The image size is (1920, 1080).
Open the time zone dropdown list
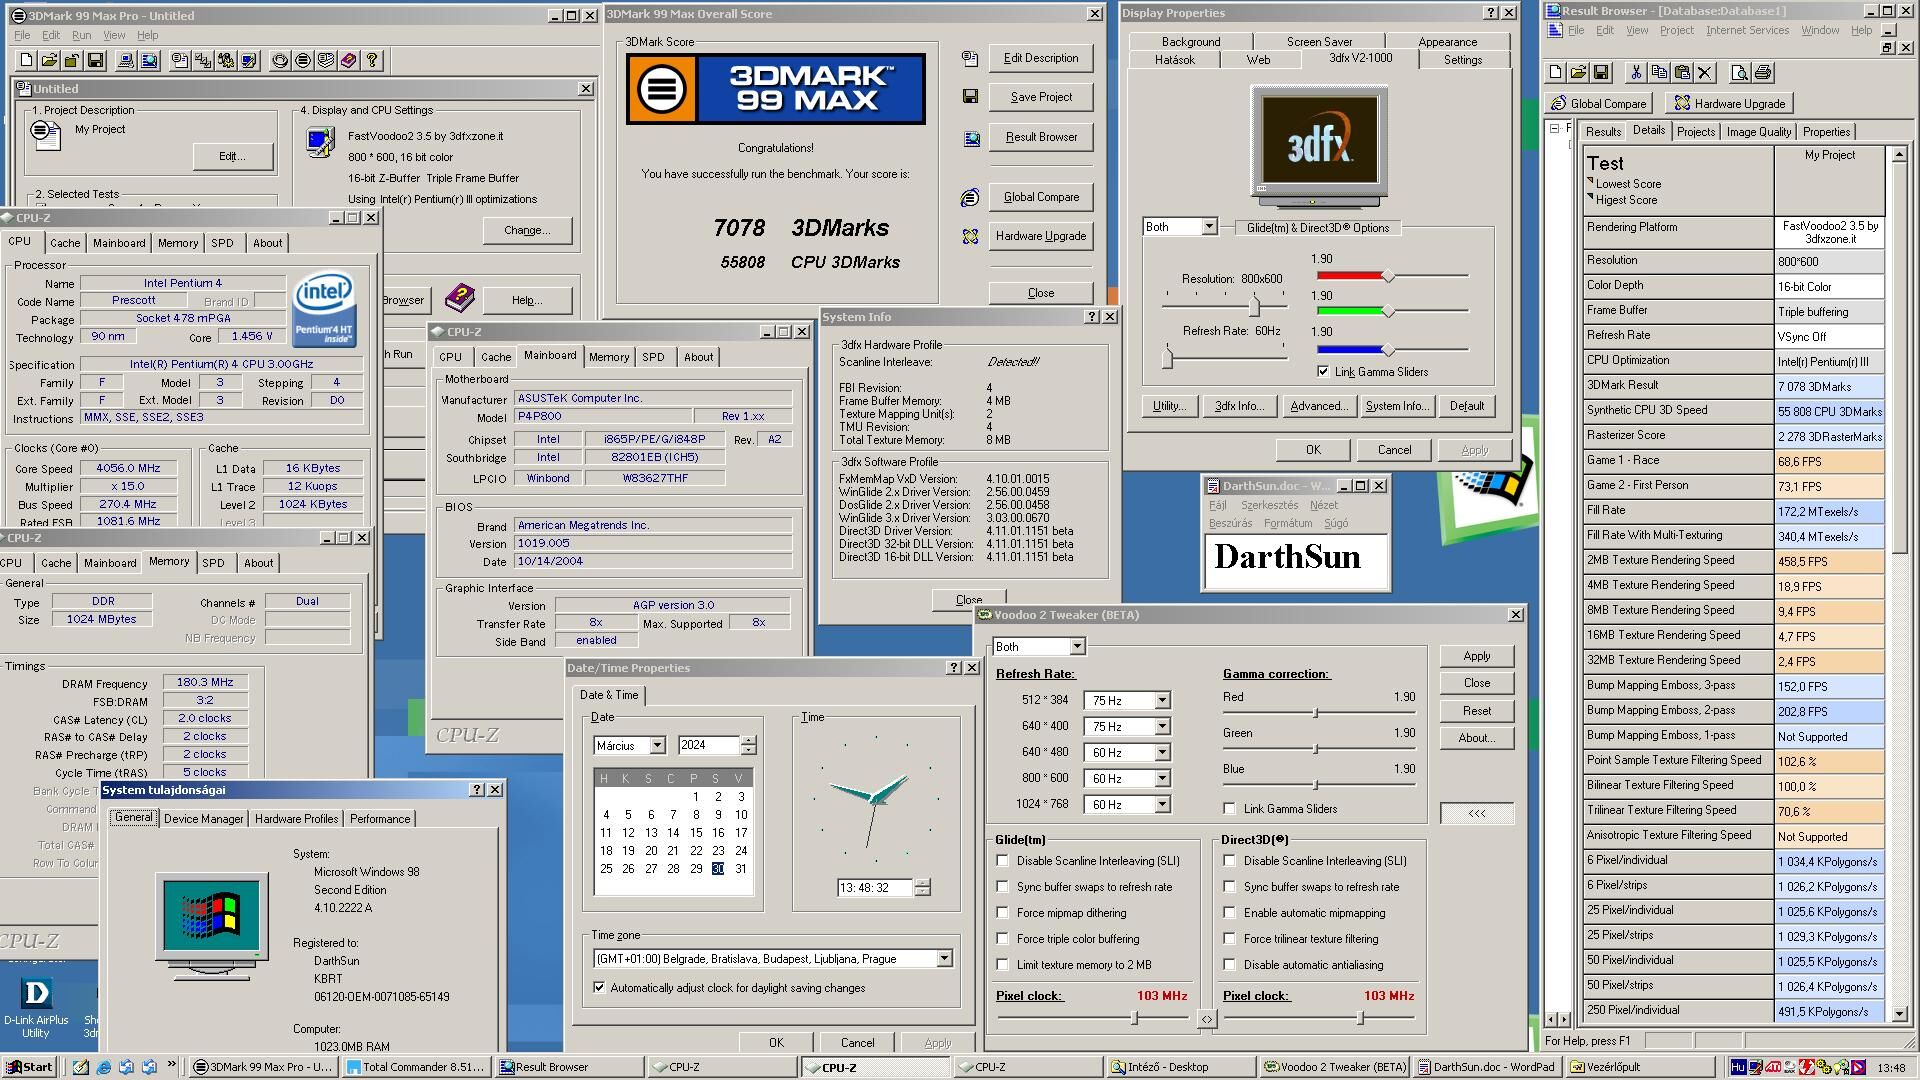point(943,959)
